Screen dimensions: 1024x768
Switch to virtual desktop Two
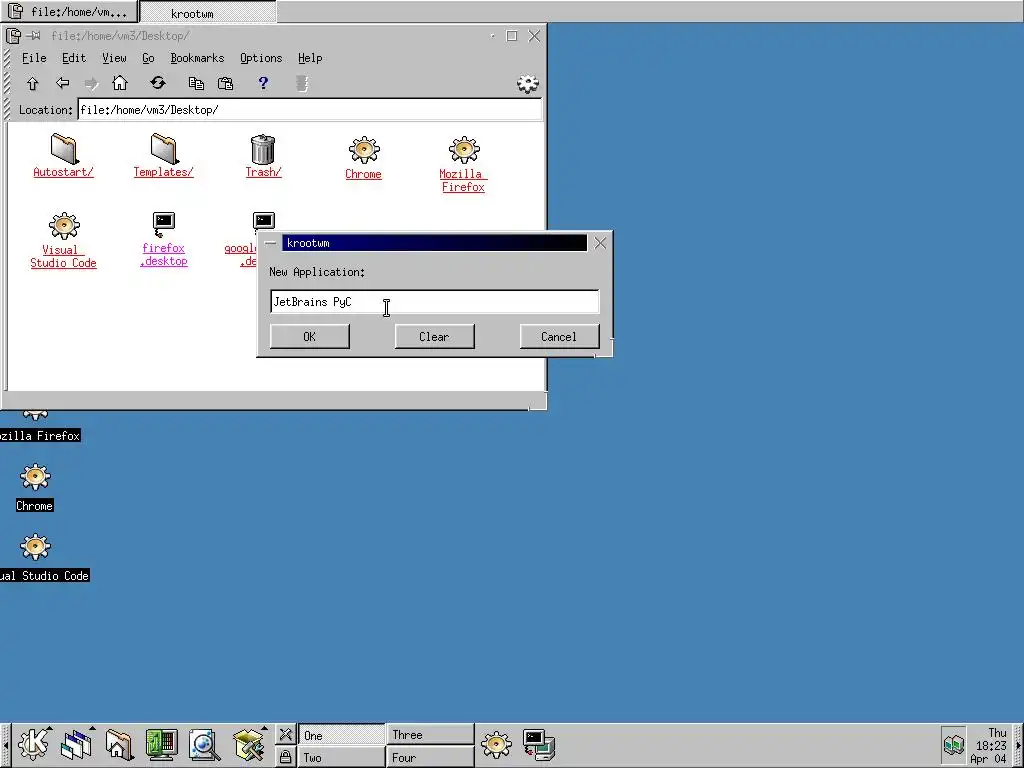[342, 758]
